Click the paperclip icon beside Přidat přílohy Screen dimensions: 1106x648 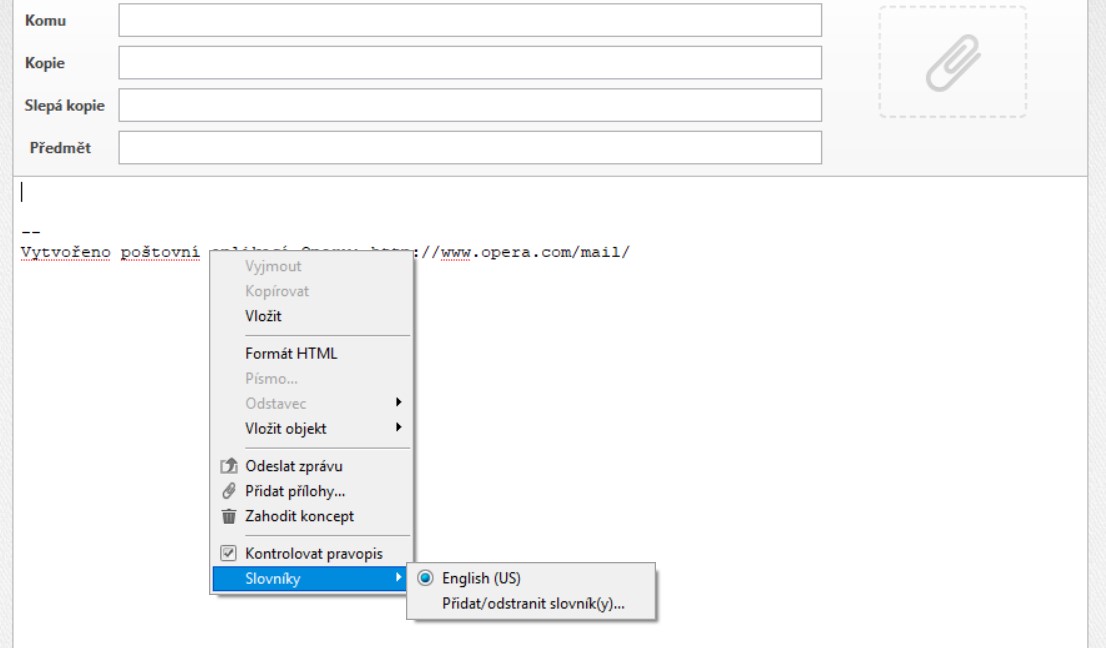(228, 491)
